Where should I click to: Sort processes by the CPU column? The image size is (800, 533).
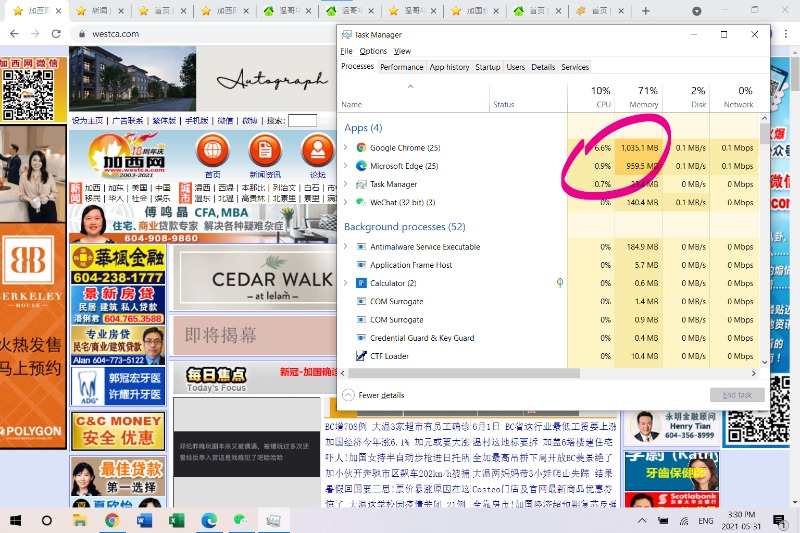(x=591, y=97)
